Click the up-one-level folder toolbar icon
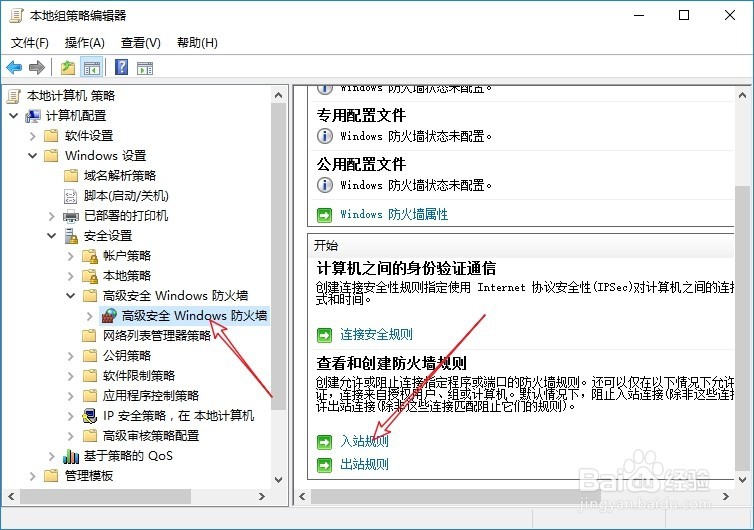The image size is (754, 530). [68, 67]
